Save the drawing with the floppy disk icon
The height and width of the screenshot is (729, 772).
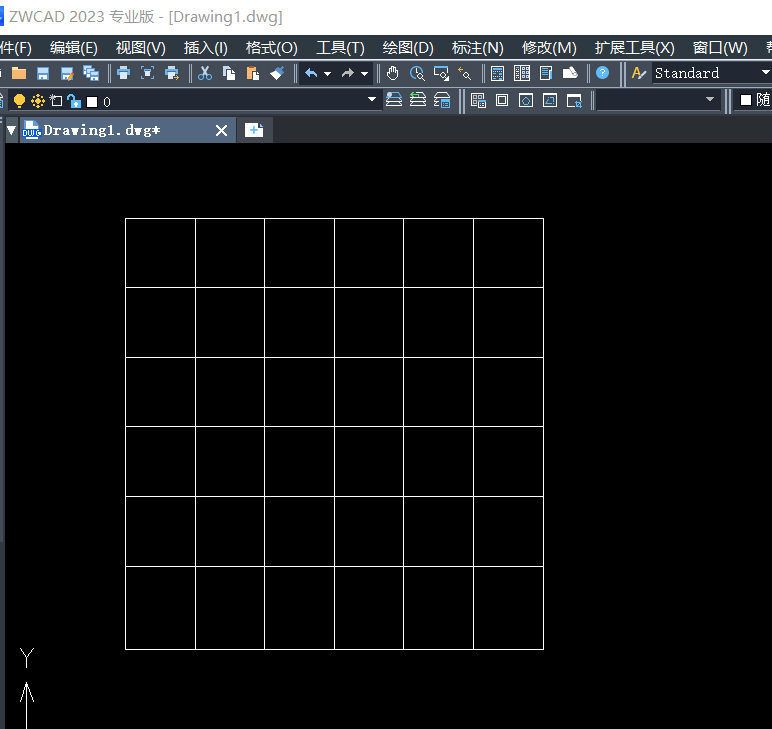point(43,73)
